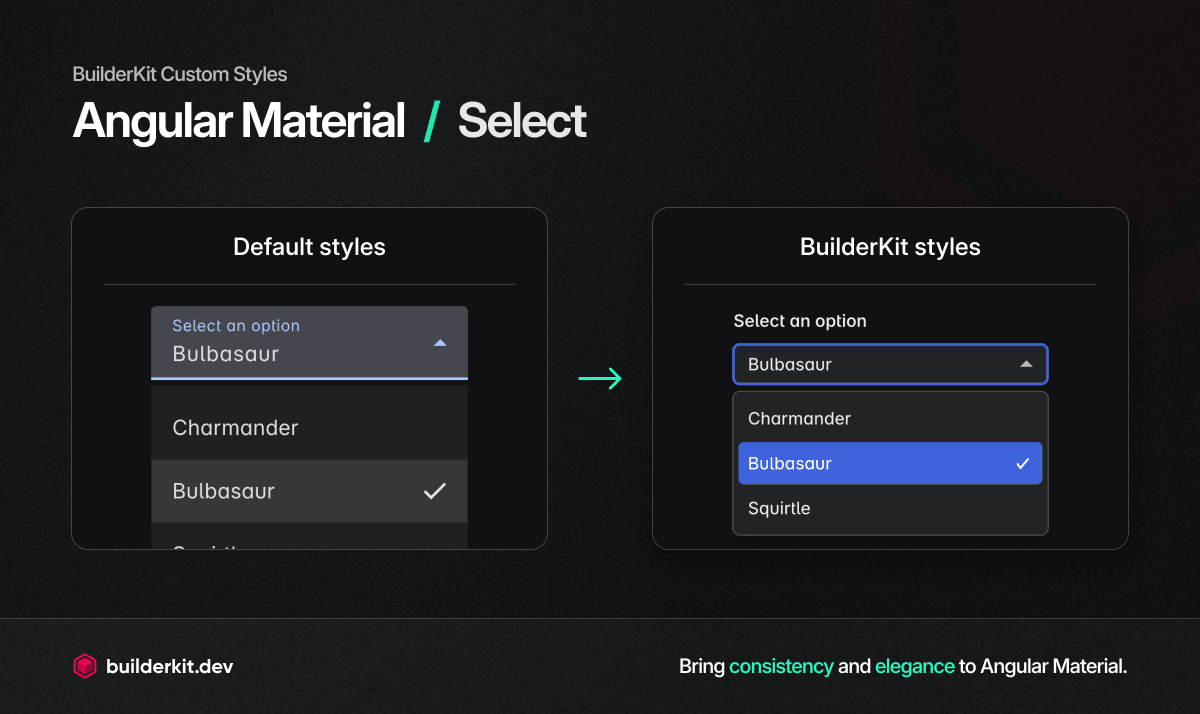Click the 'Angular Material' title text

(239, 121)
